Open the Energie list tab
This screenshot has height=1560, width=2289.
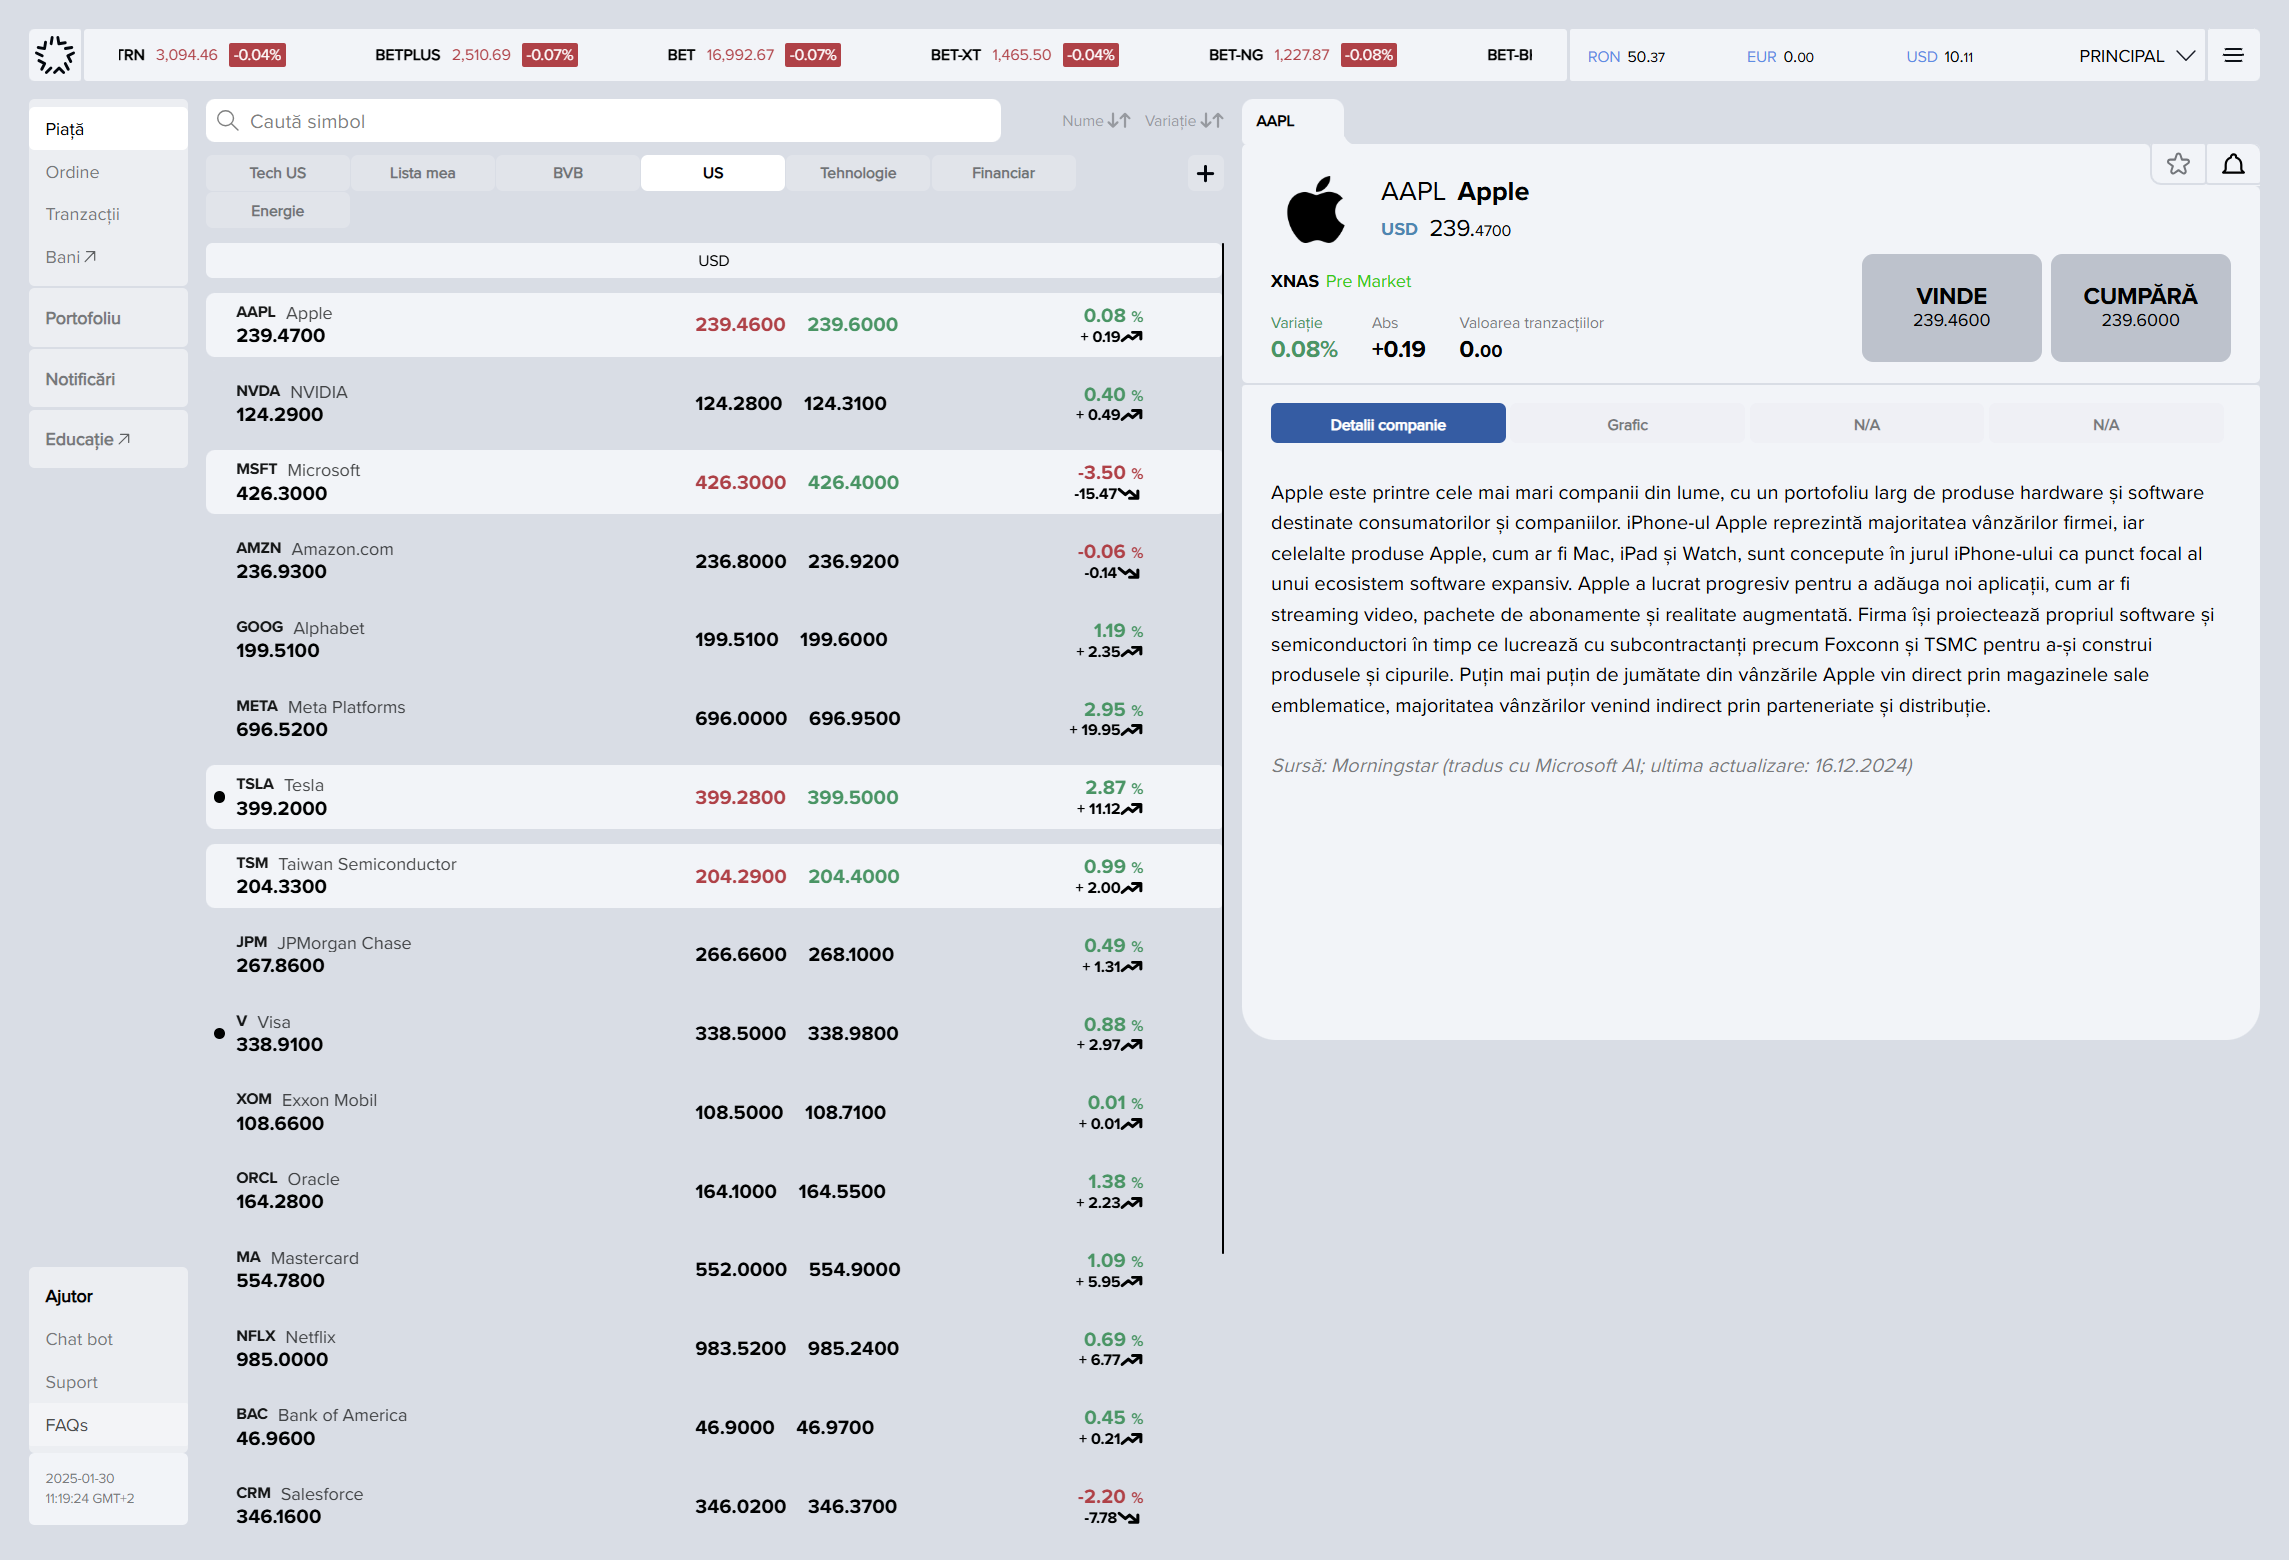(278, 211)
